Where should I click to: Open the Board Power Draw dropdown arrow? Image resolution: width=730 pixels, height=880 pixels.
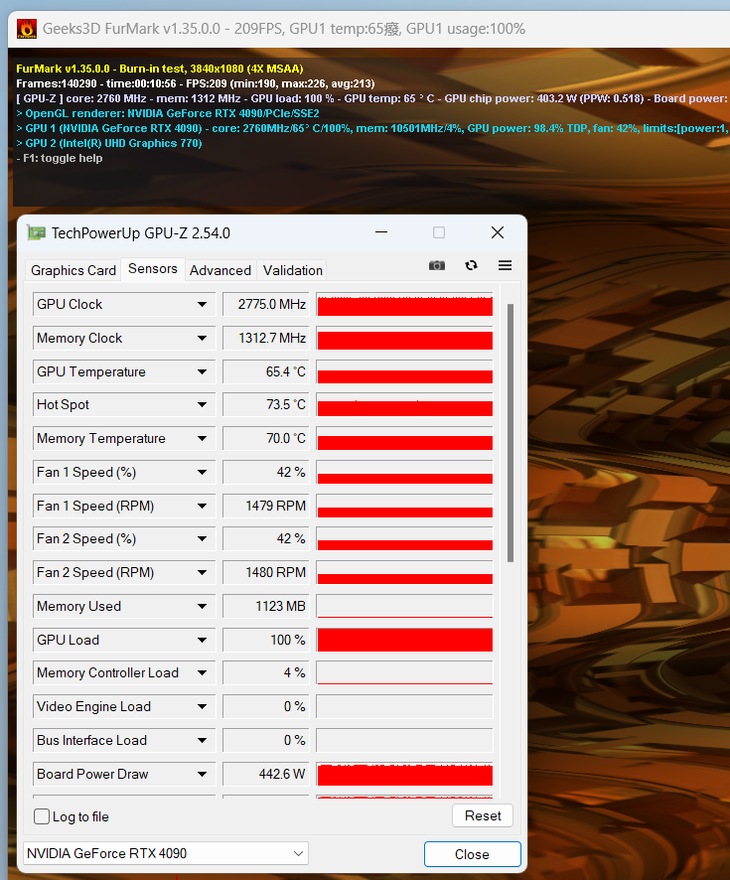point(203,774)
